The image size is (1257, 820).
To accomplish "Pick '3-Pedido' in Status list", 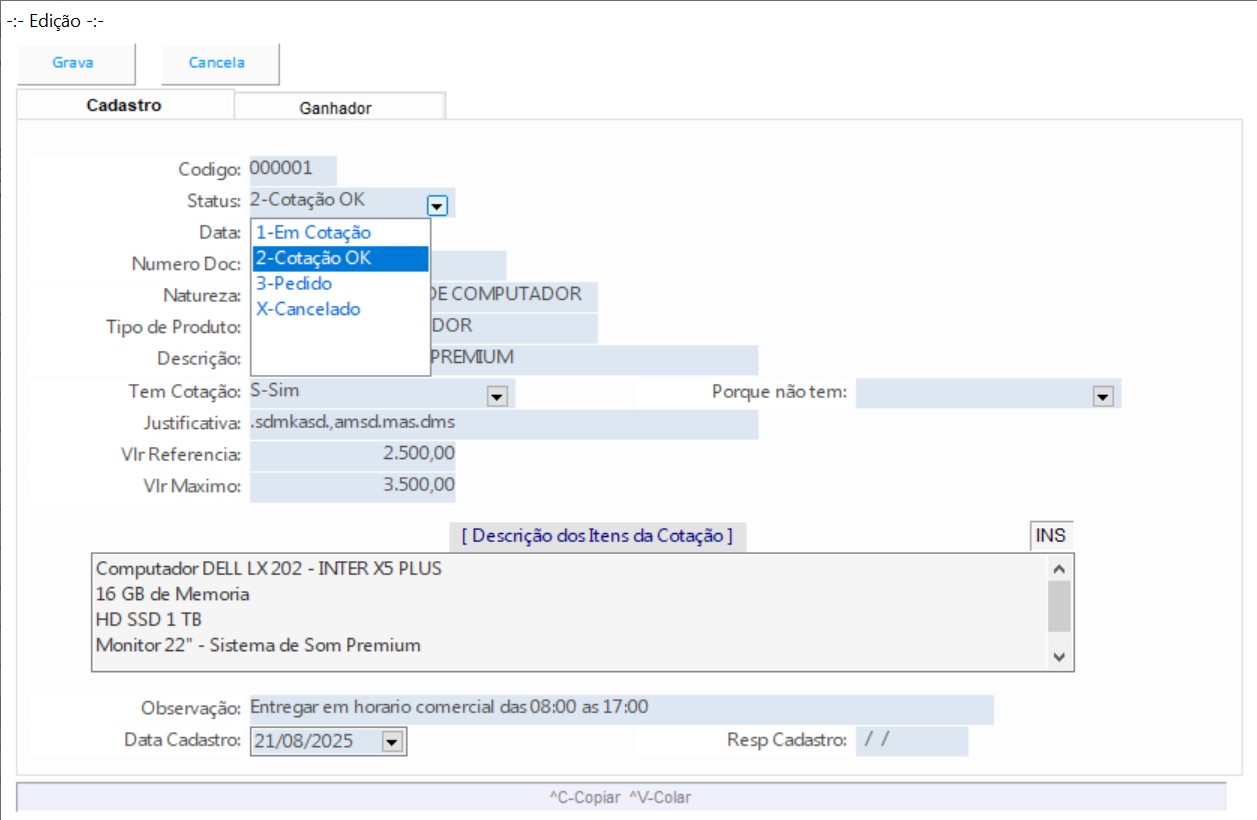I will point(294,284).
